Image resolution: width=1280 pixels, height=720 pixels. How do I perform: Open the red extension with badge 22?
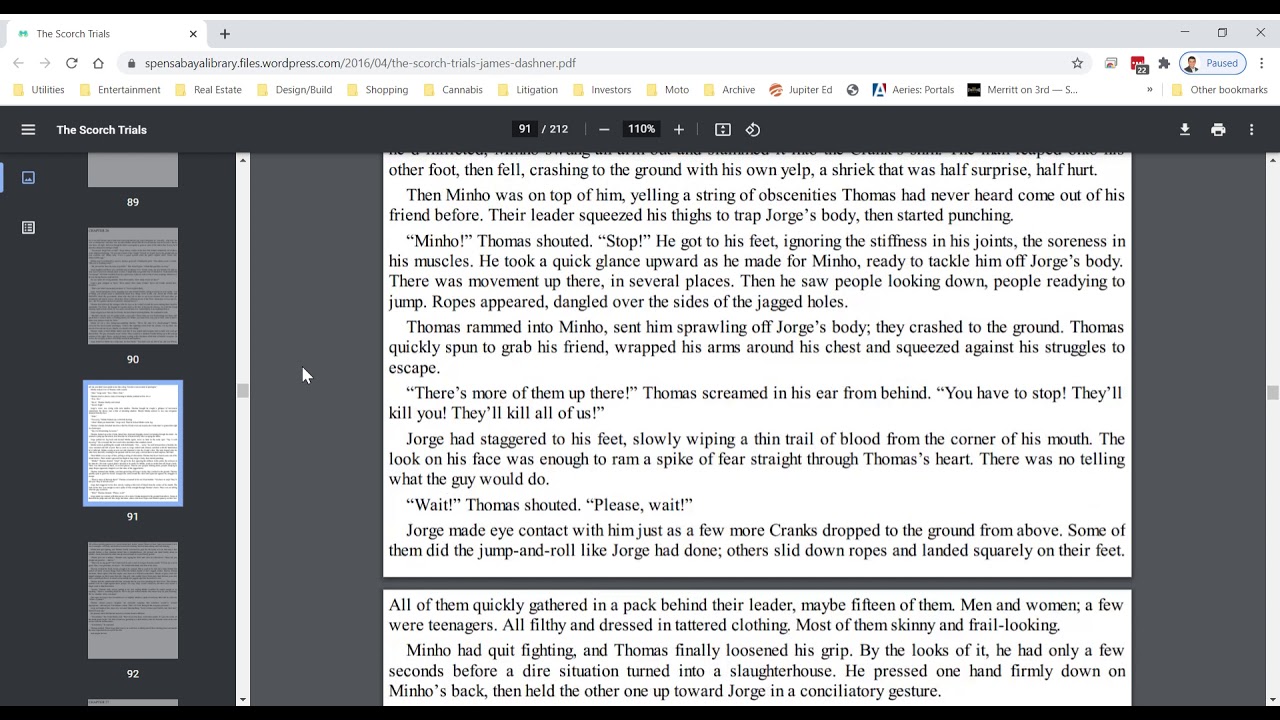click(x=1138, y=64)
